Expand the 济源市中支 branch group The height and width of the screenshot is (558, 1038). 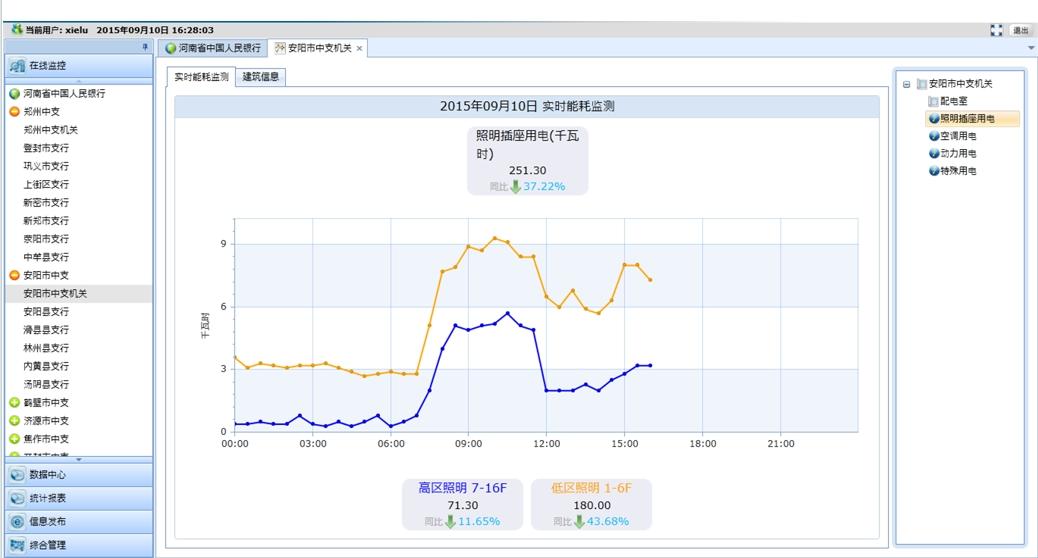click(x=15, y=421)
